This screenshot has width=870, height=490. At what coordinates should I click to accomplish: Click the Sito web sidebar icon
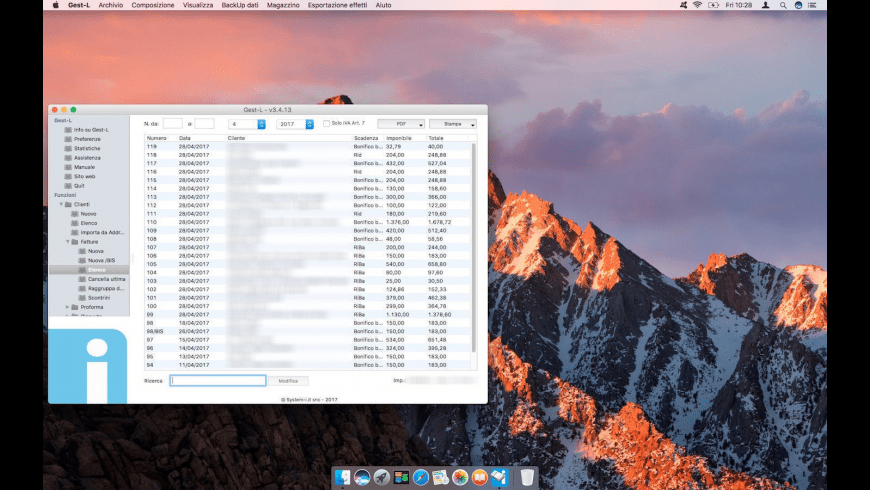tap(68, 176)
